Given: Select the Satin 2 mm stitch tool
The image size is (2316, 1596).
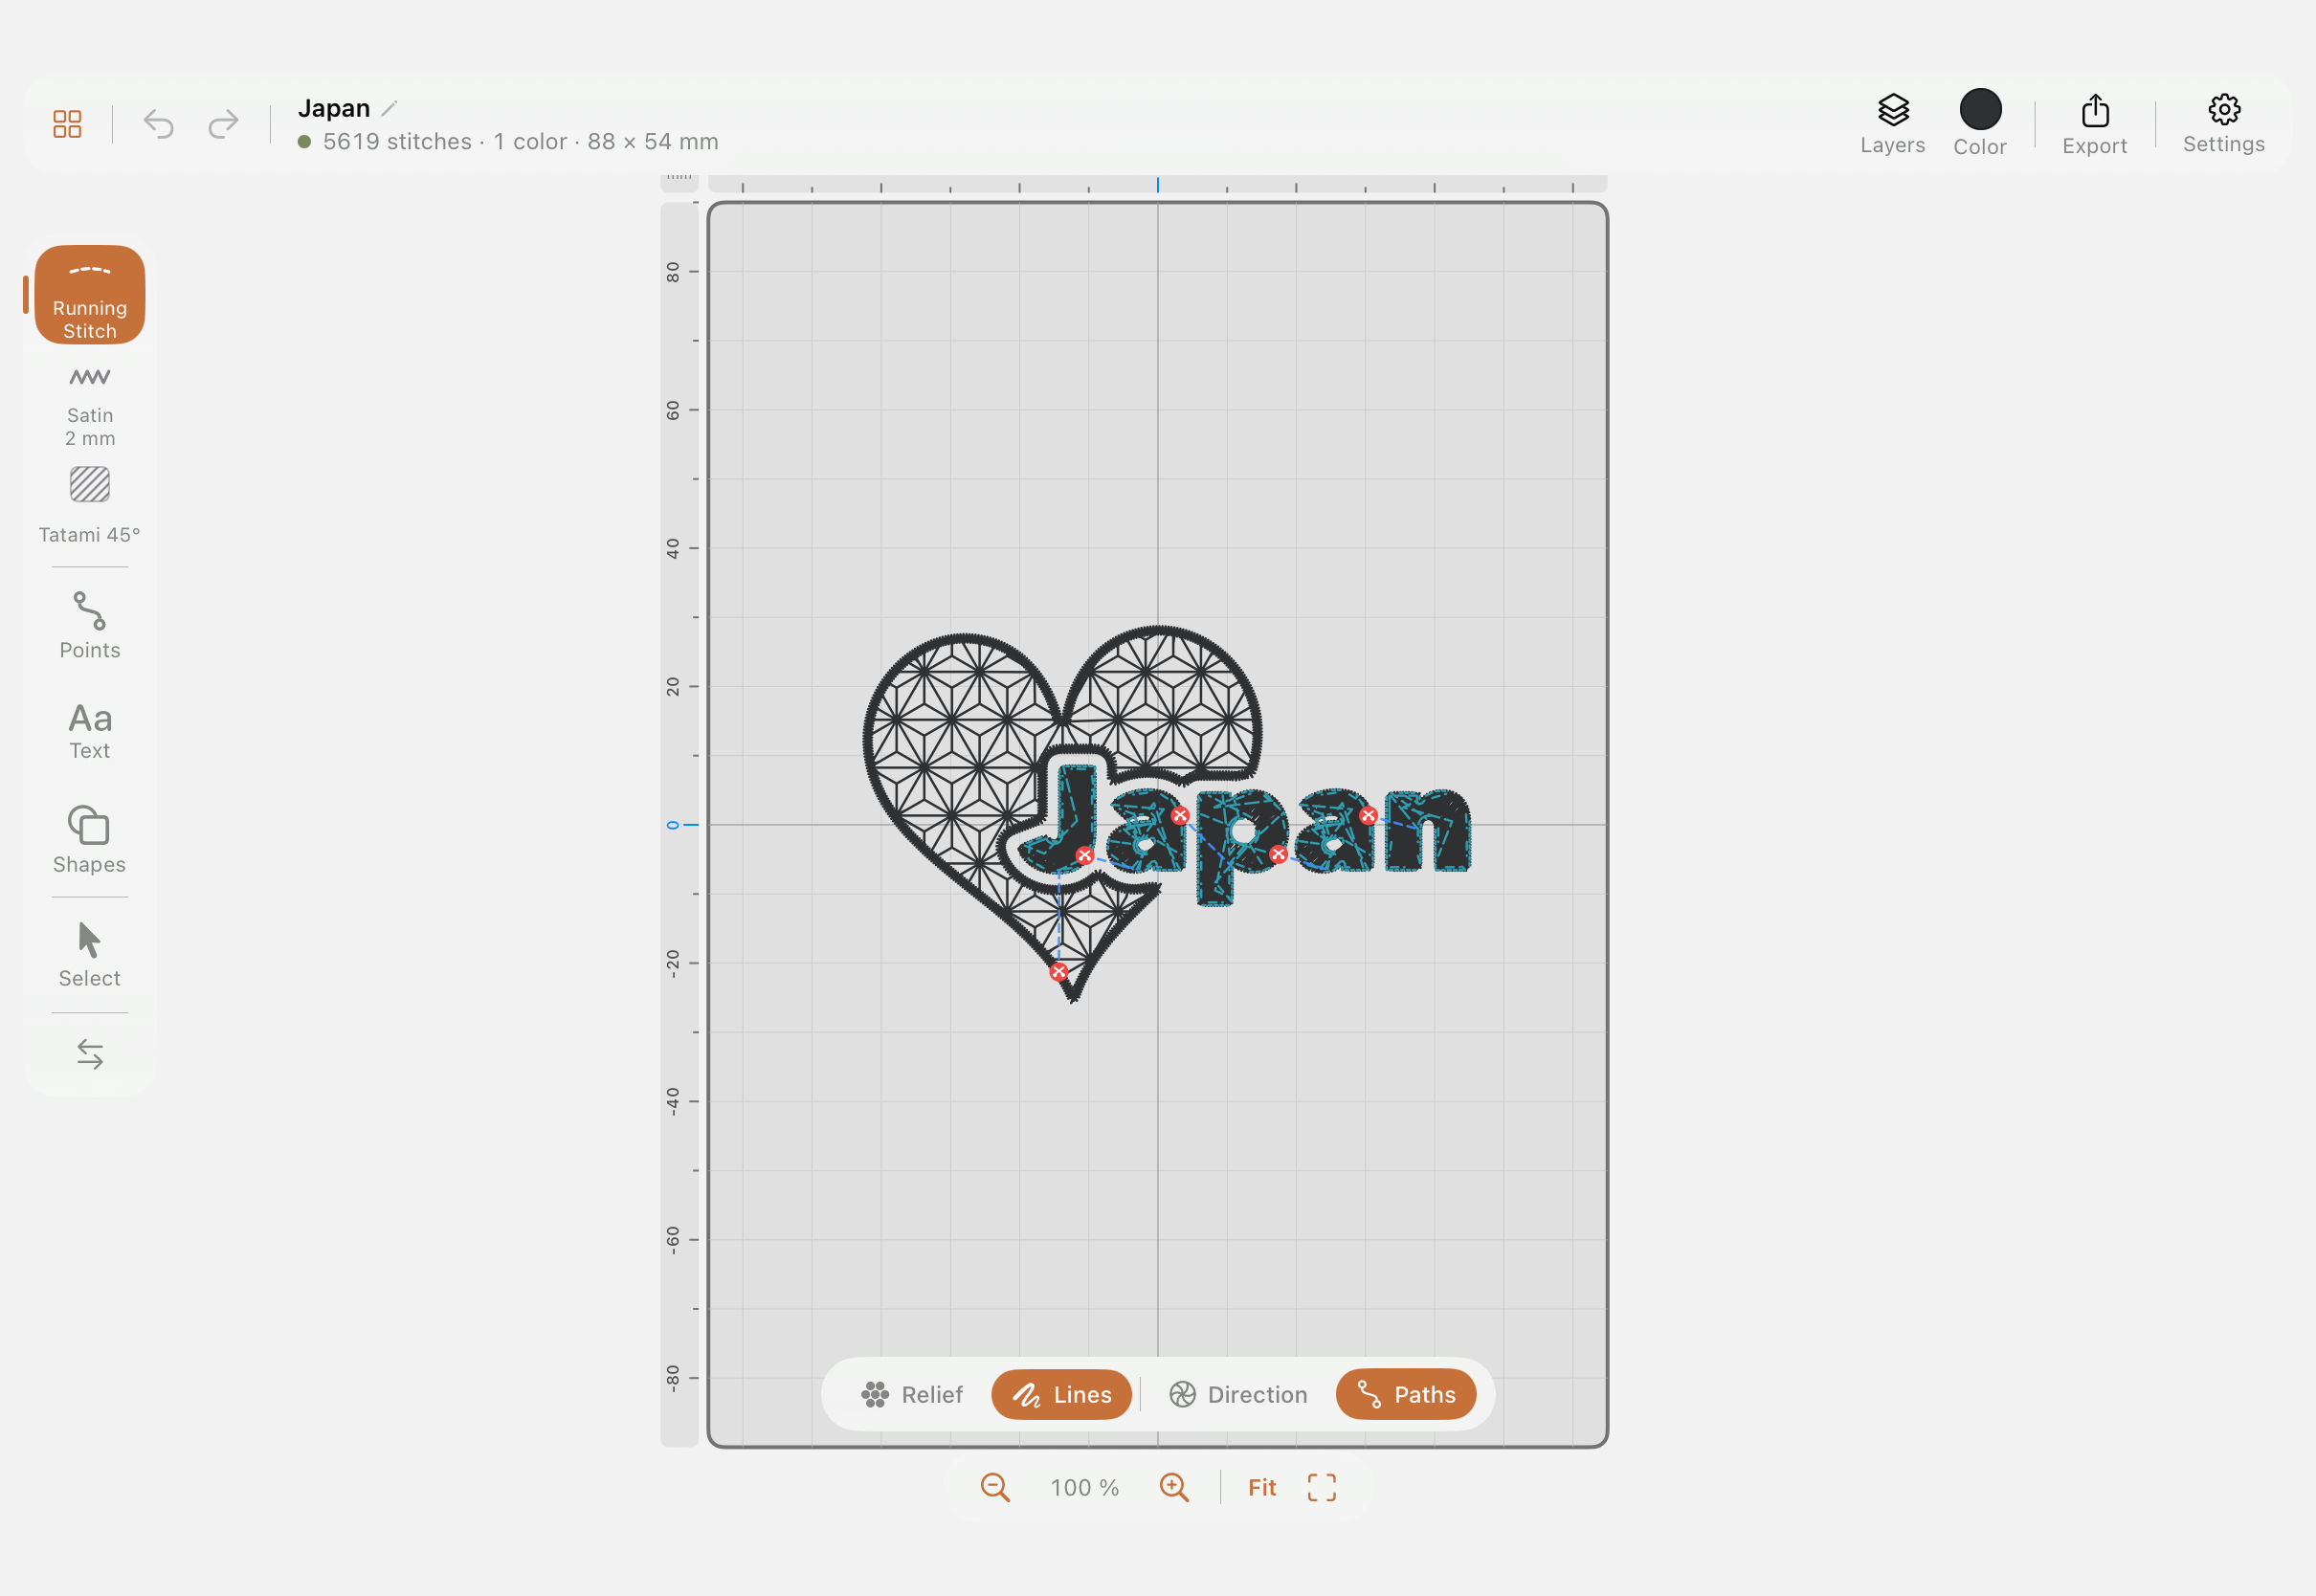Looking at the screenshot, I should pos(90,406).
